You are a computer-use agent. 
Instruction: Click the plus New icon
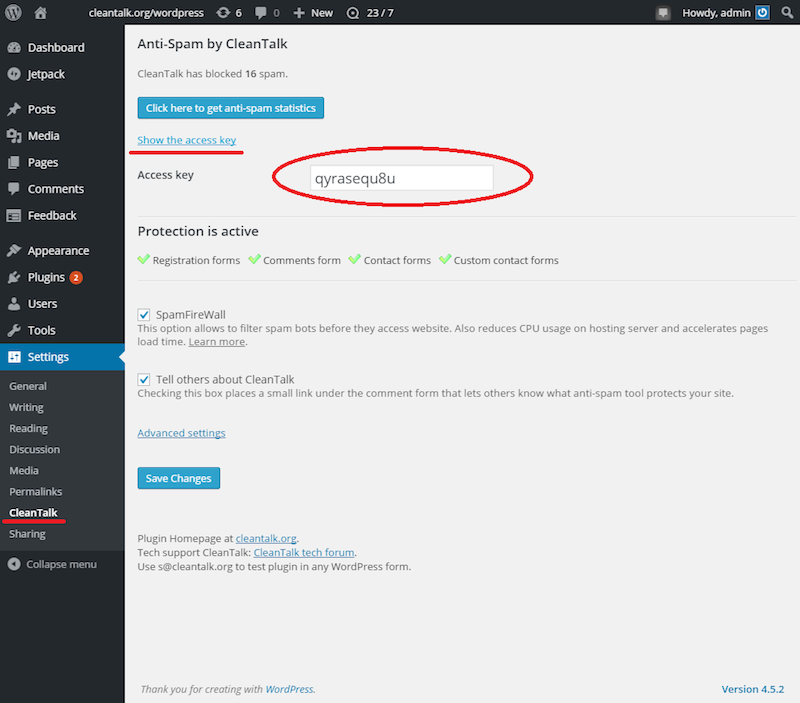point(299,13)
